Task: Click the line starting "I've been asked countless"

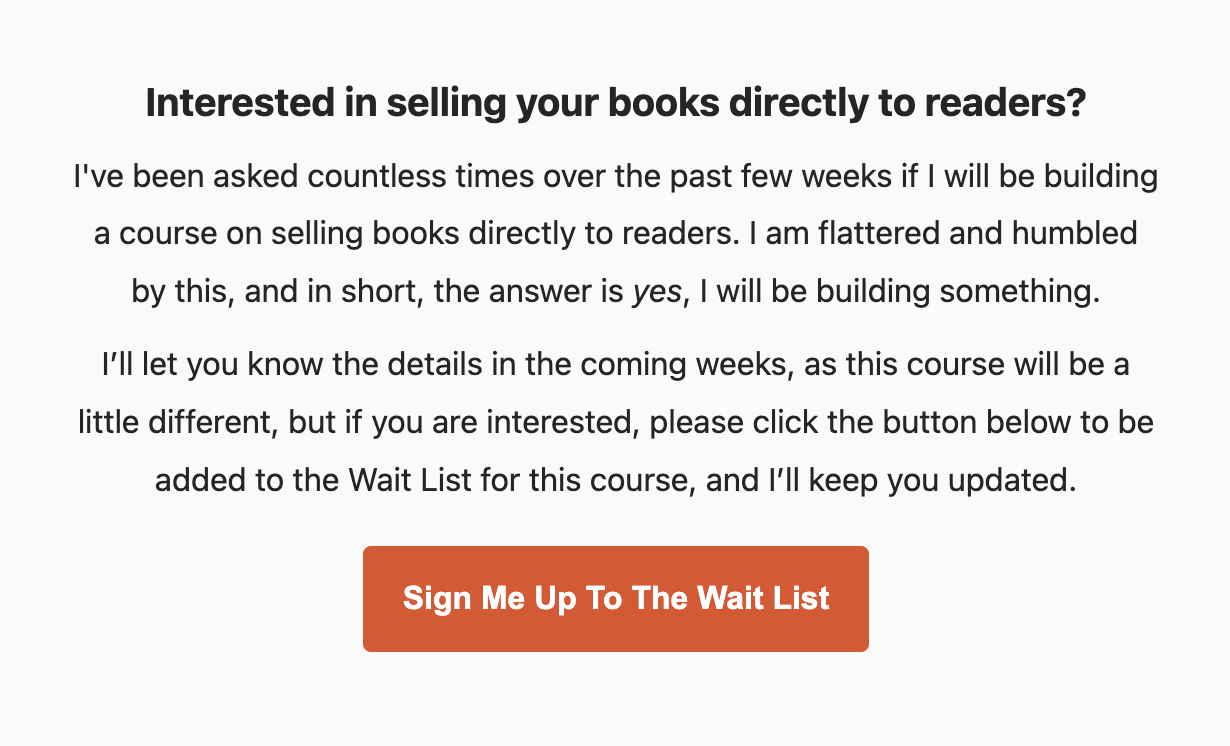Action: [615, 178]
